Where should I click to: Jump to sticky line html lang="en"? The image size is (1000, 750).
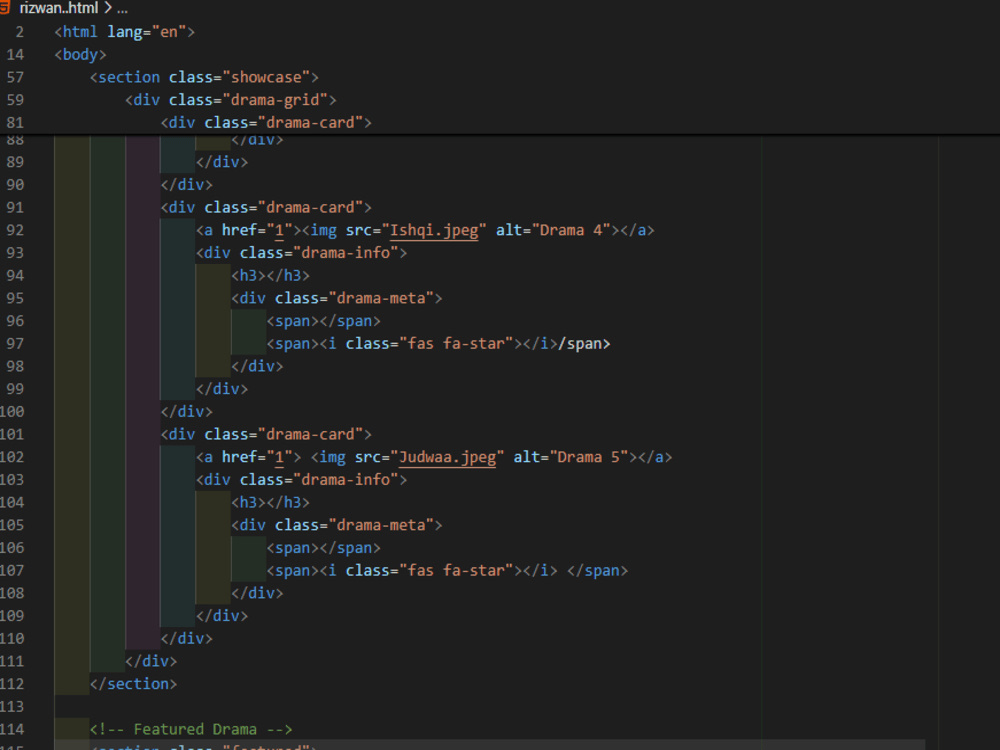(124, 32)
